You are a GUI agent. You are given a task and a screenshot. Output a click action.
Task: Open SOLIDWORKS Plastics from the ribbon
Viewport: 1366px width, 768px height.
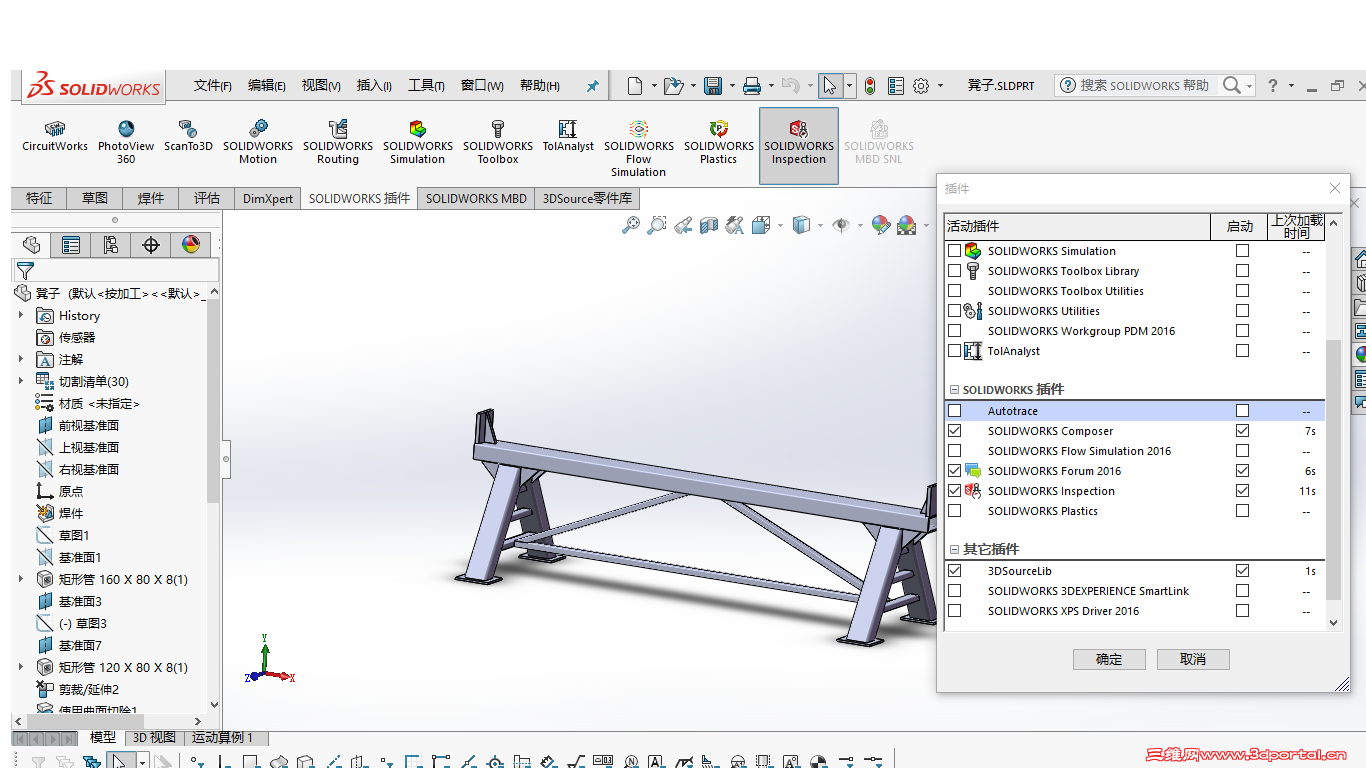tap(719, 142)
